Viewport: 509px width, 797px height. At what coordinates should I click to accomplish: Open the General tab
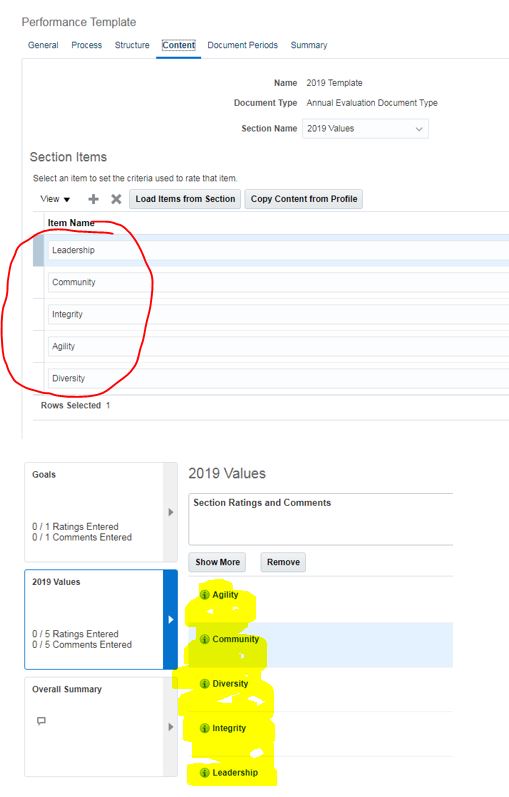(43, 45)
